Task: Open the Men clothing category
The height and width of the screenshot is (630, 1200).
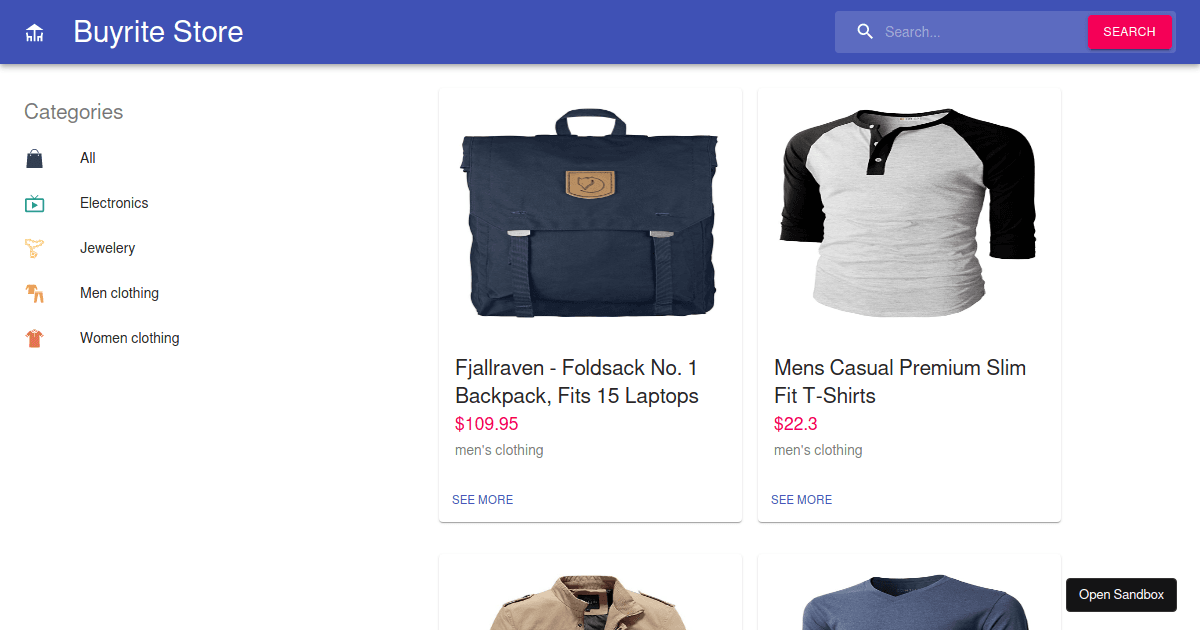Action: pos(119,293)
